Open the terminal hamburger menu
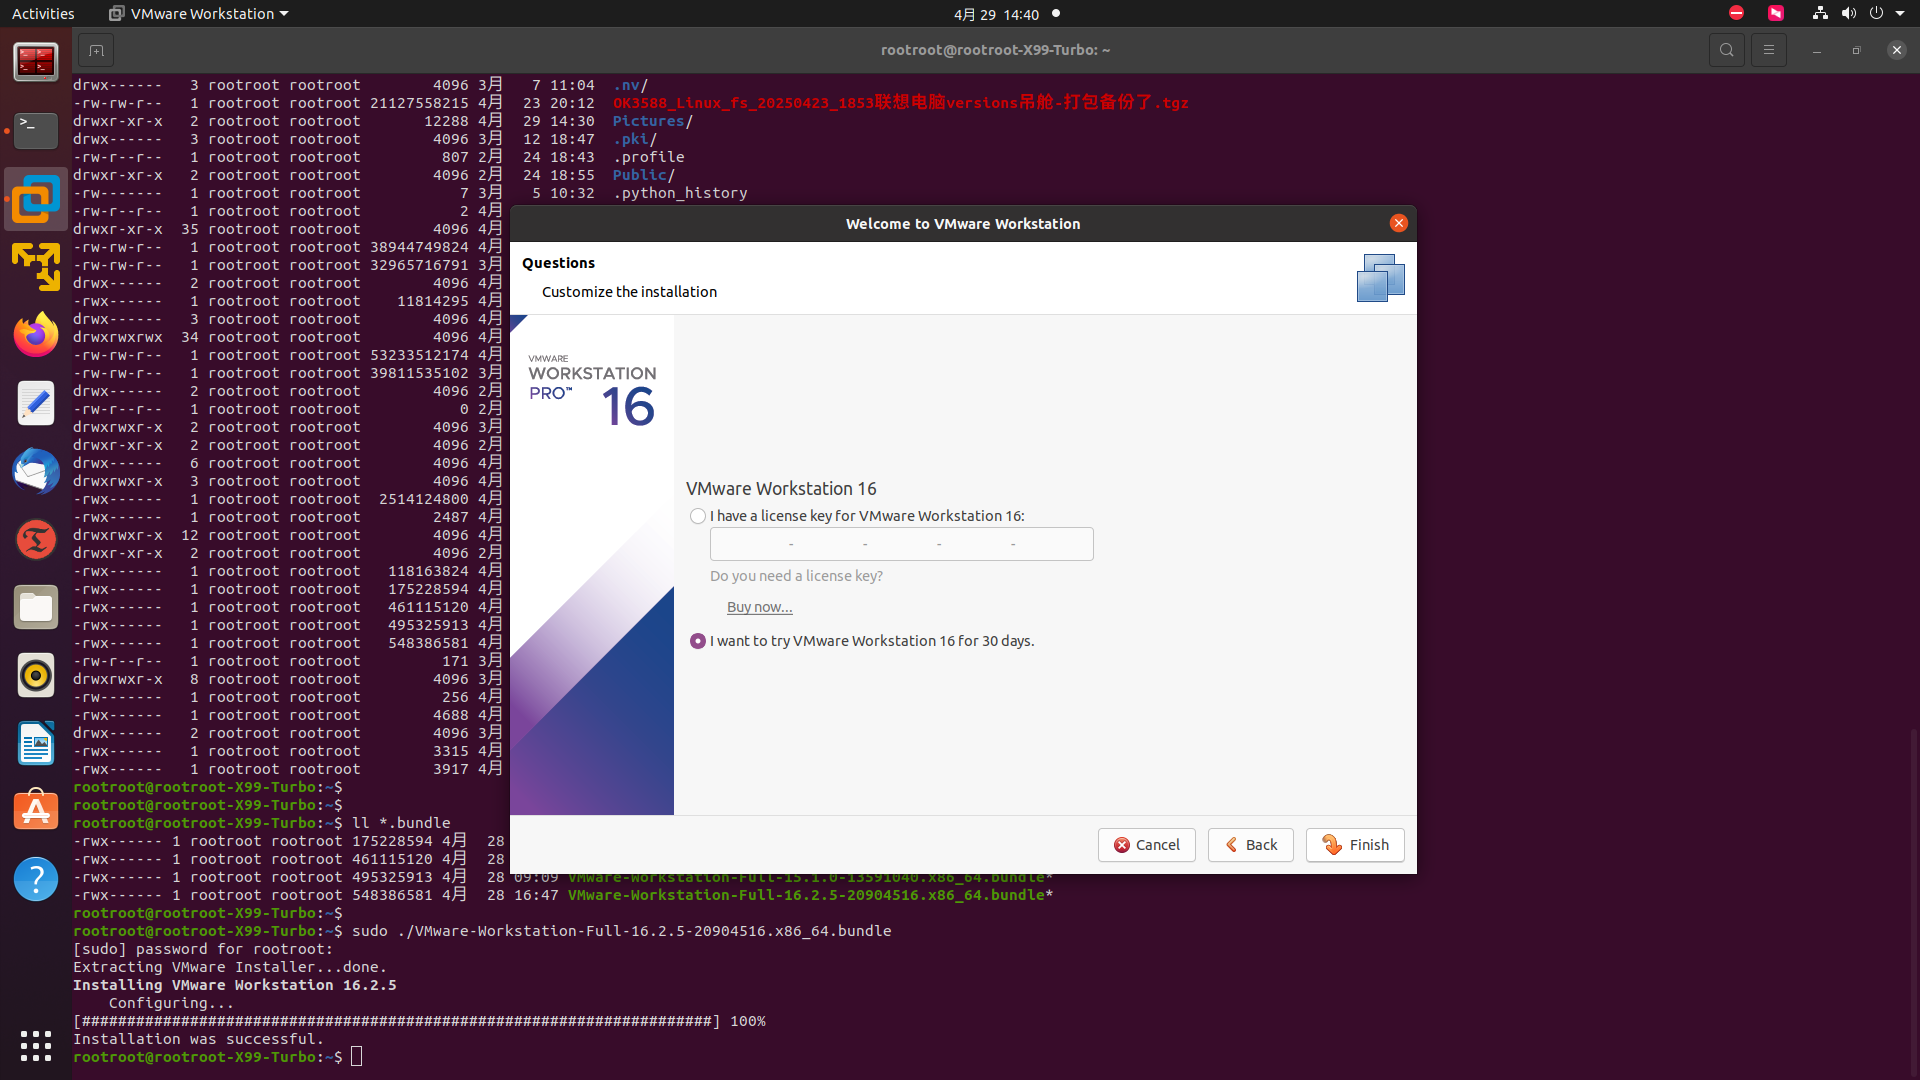The height and width of the screenshot is (1080, 1920). point(1768,50)
